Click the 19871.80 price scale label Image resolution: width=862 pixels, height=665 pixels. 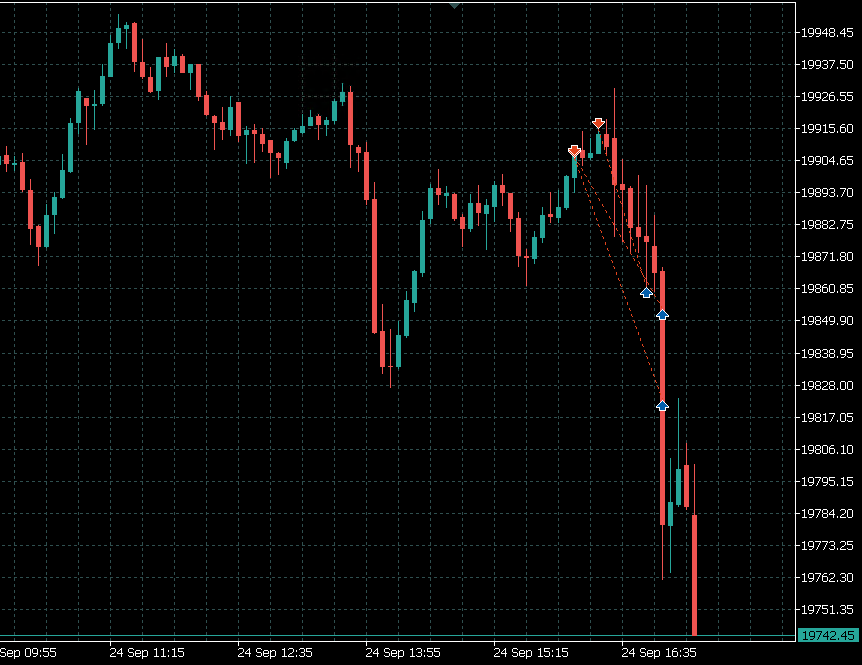(x=827, y=257)
